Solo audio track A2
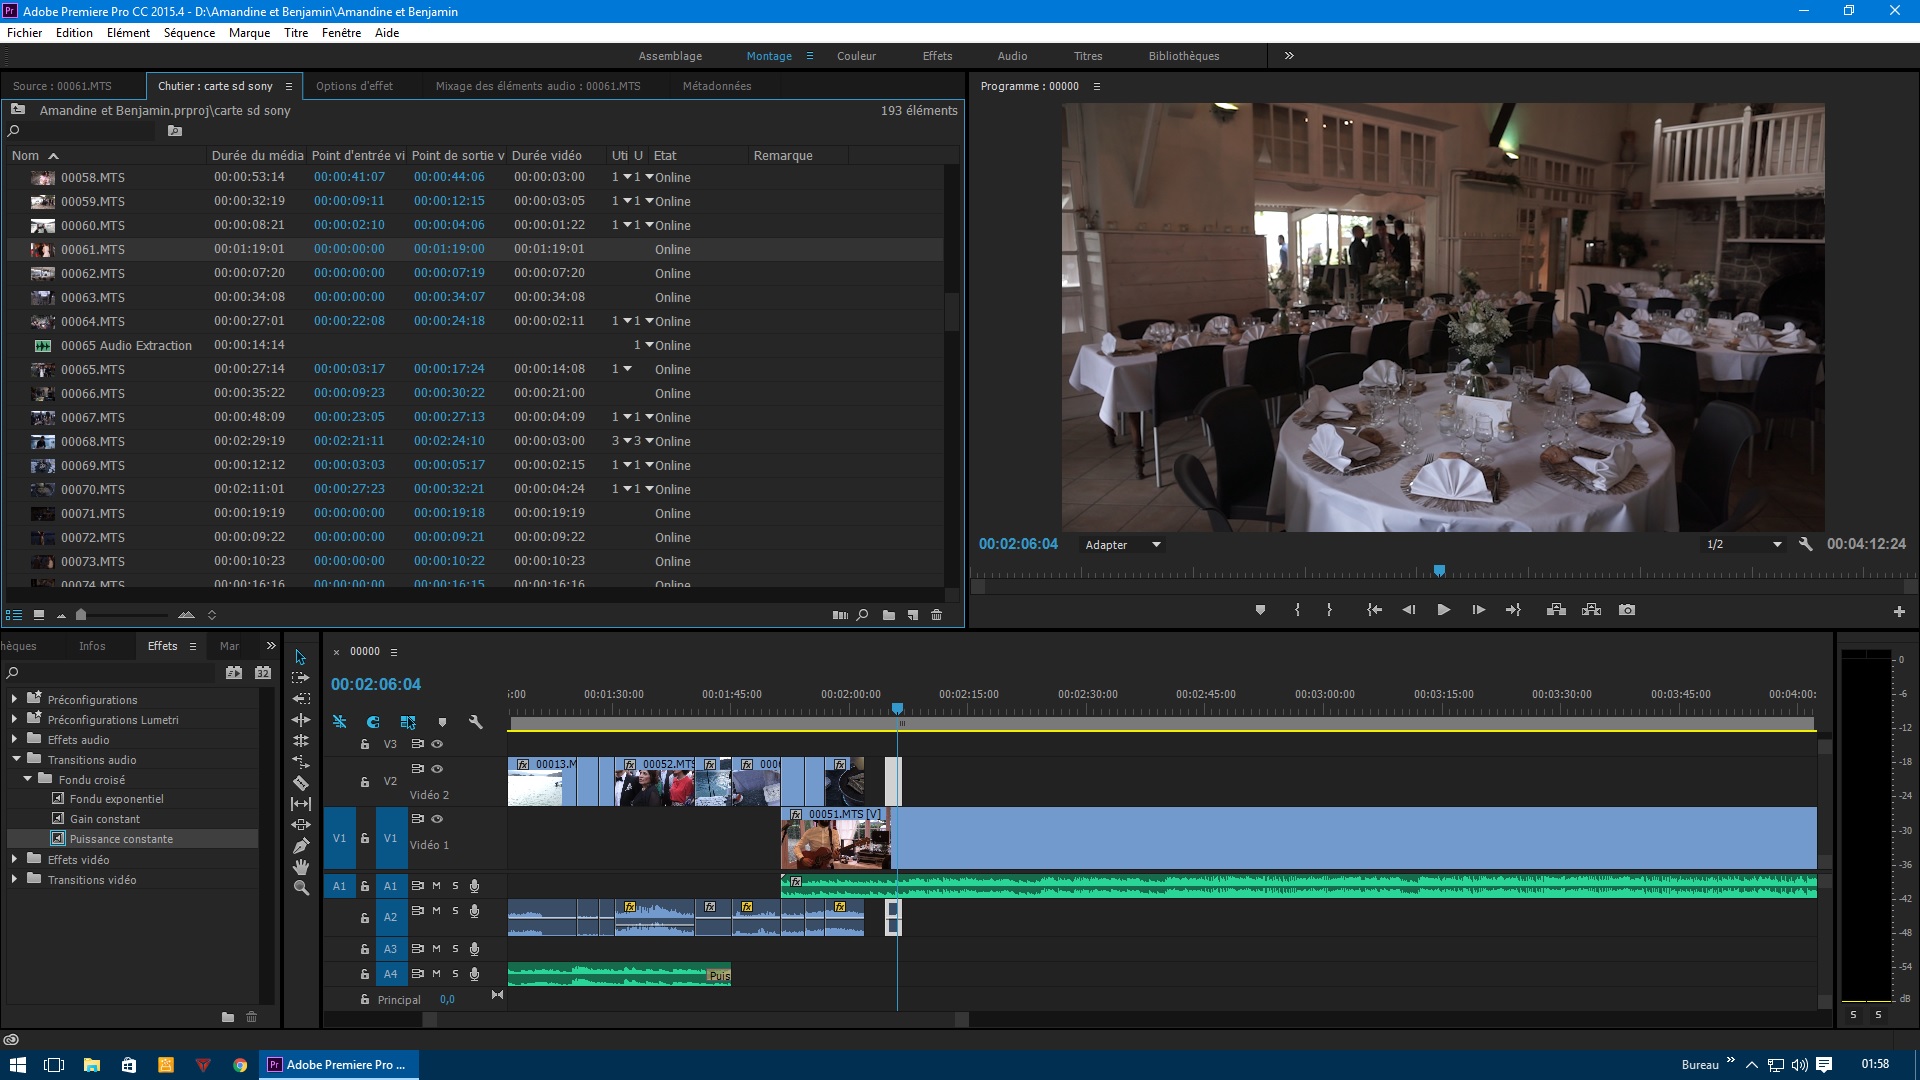Screen dimensions: 1920x1080 455,911
